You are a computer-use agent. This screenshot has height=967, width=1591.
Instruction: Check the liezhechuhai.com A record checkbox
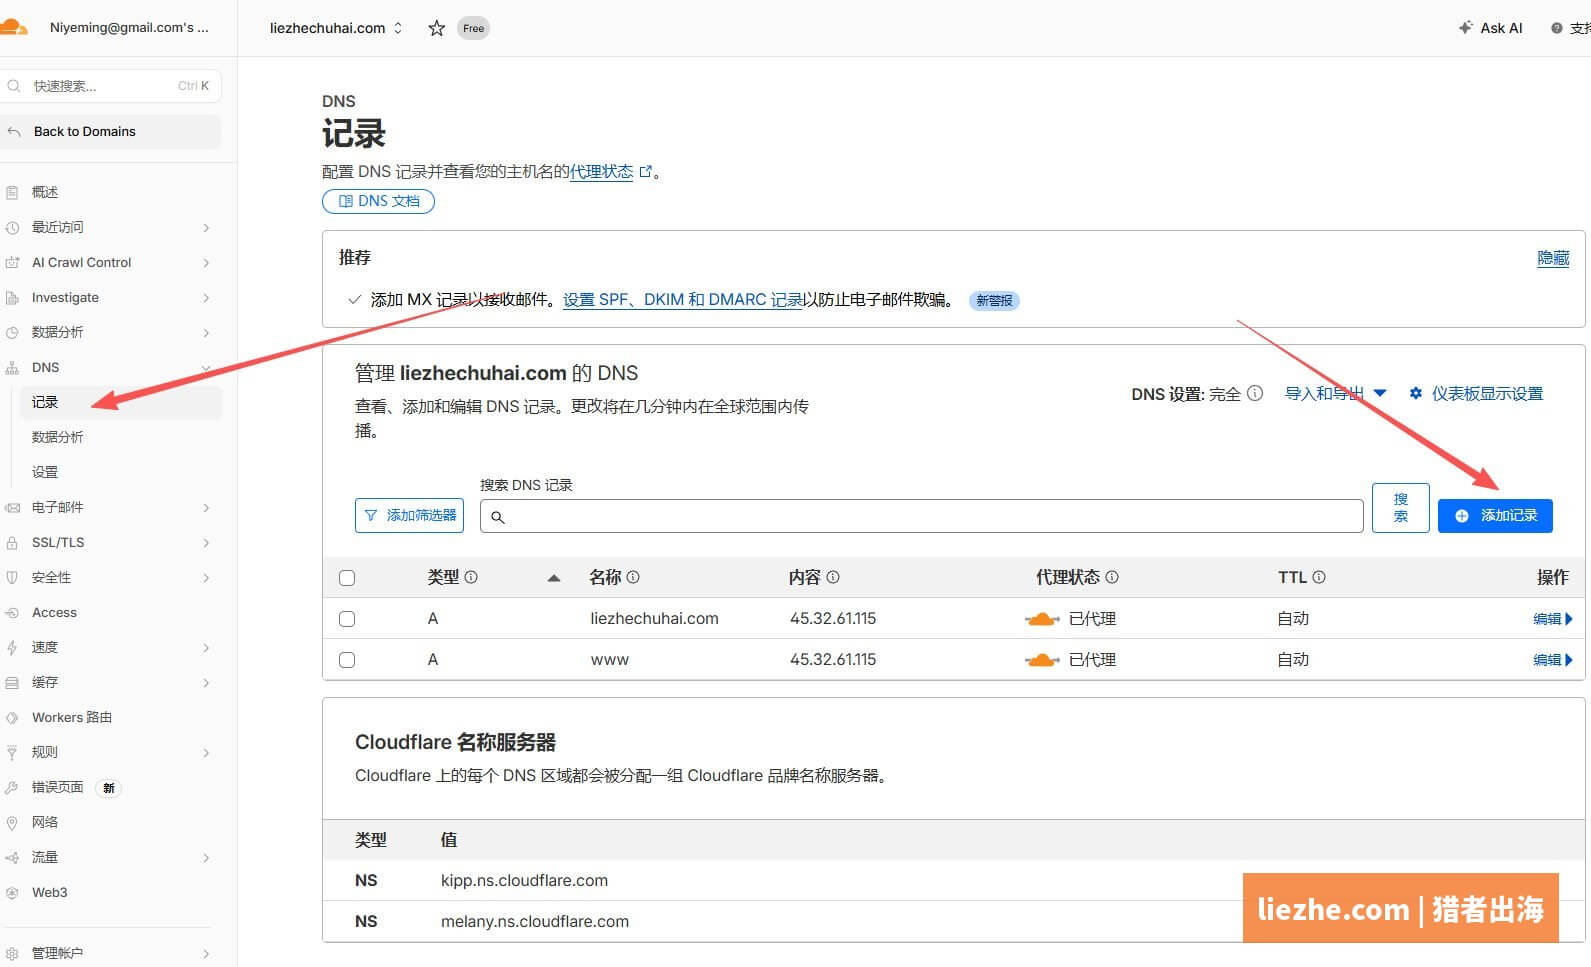(x=347, y=619)
